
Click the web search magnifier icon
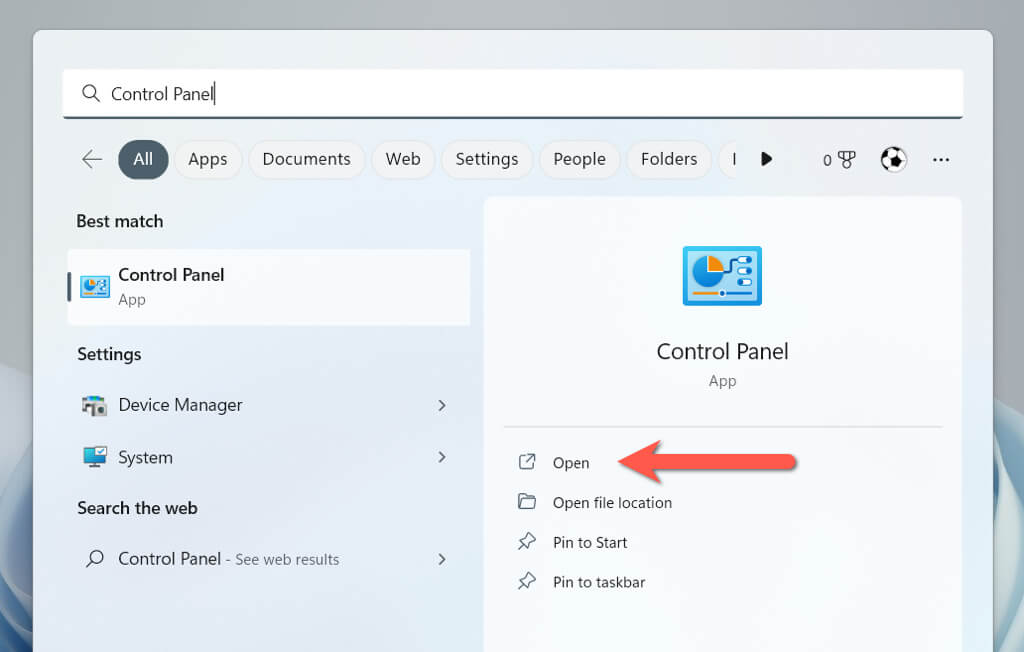pos(95,559)
